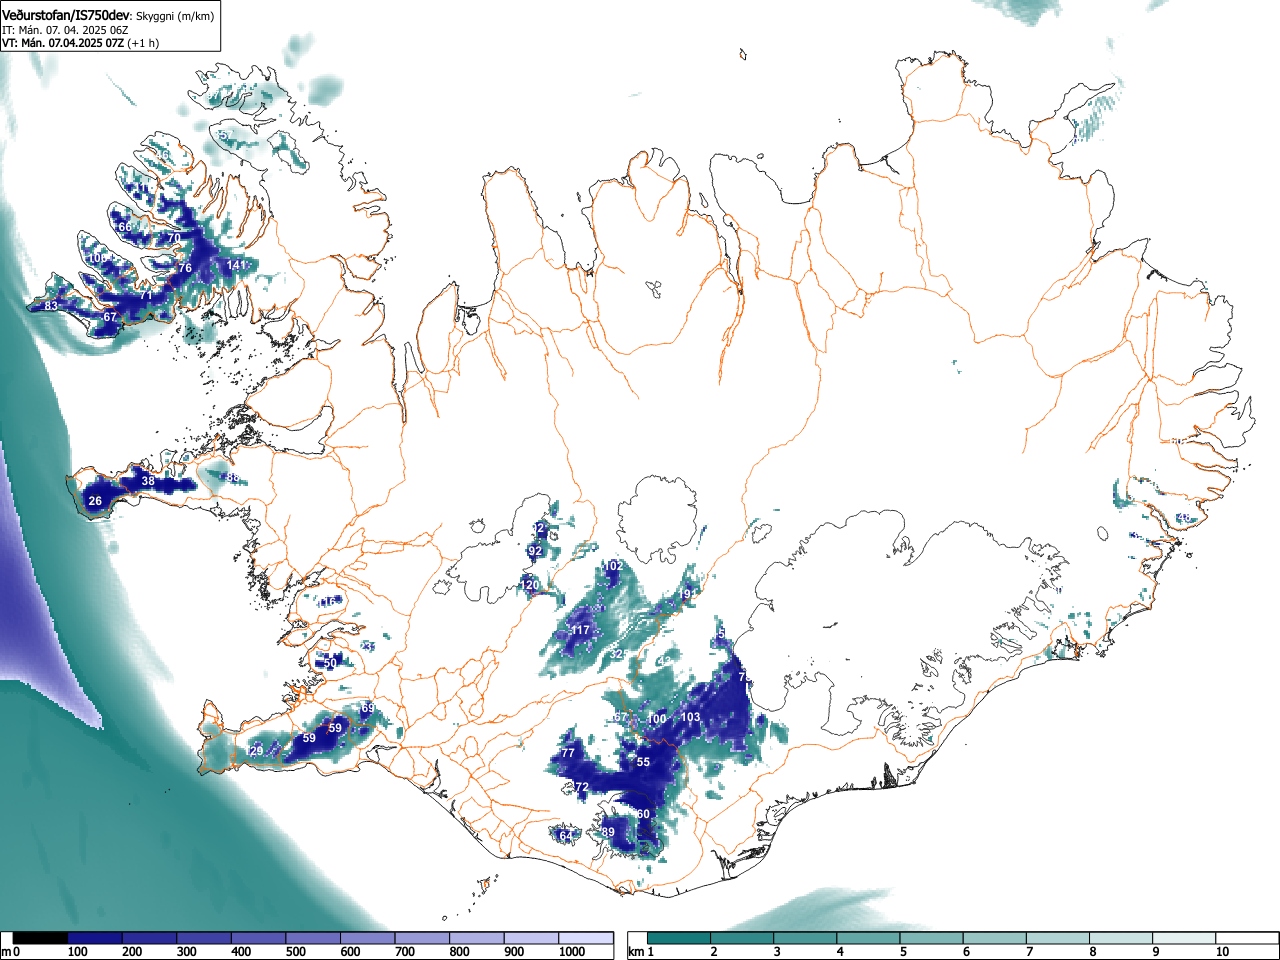Click the '6' kilometer legend tick label
1280x960 pixels.
pyautogui.click(x=967, y=952)
